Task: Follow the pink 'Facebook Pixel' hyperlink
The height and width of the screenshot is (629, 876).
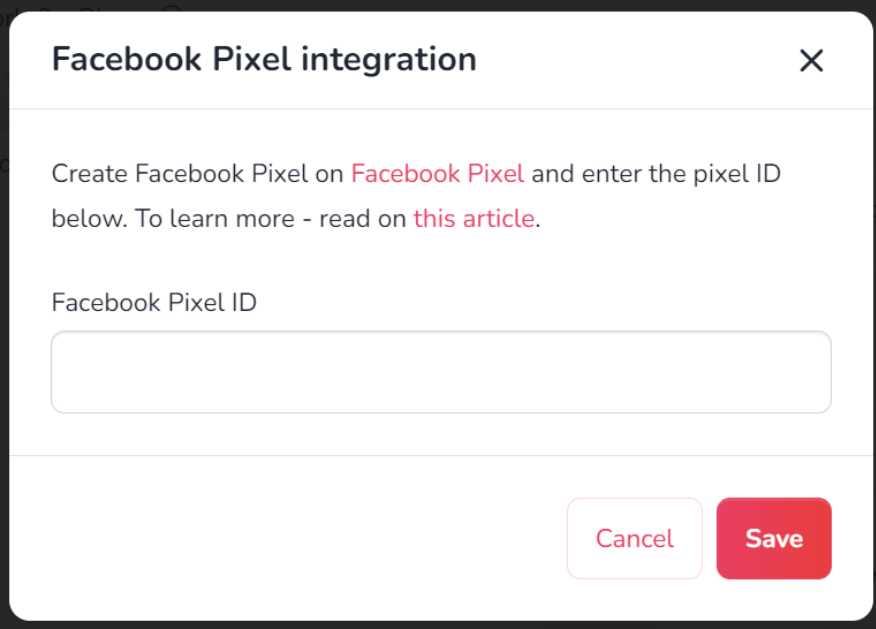Action: (437, 174)
